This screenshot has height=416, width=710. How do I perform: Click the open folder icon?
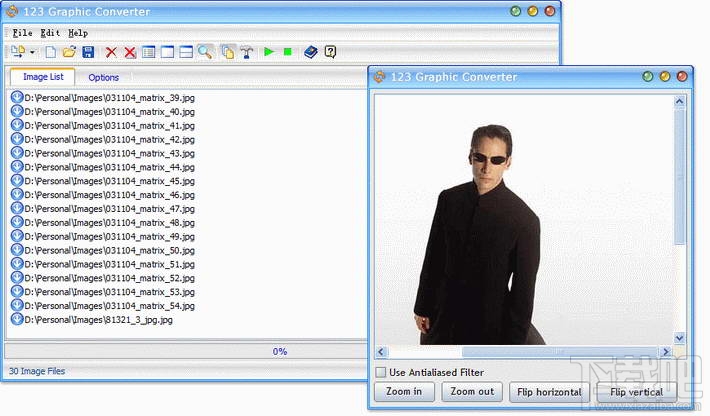click(x=69, y=52)
